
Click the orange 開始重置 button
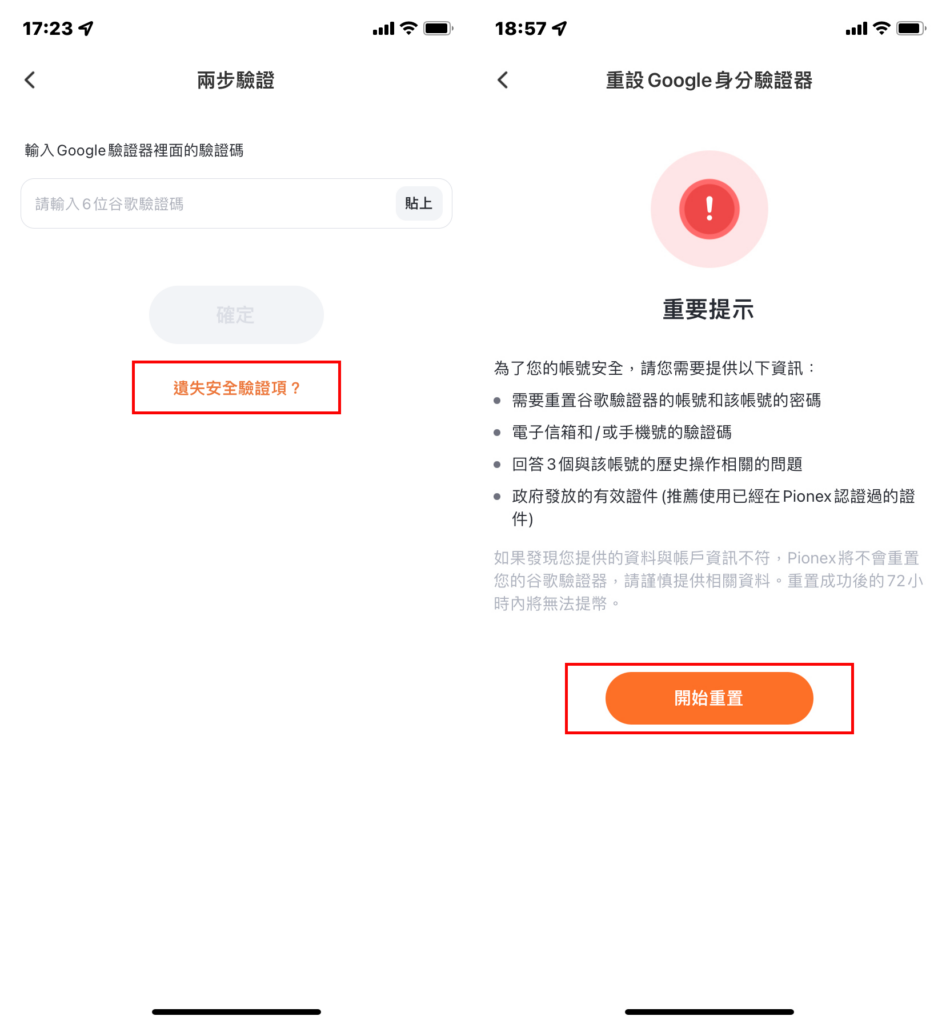pos(709,698)
